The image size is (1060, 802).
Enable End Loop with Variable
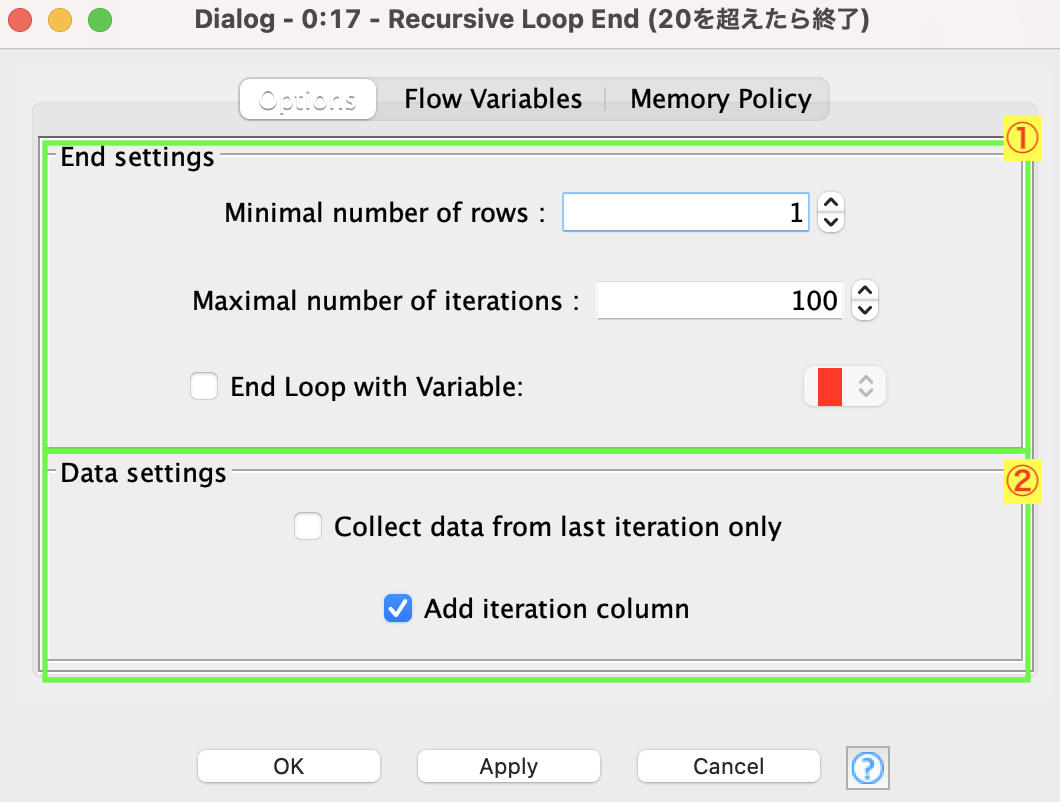204,386
